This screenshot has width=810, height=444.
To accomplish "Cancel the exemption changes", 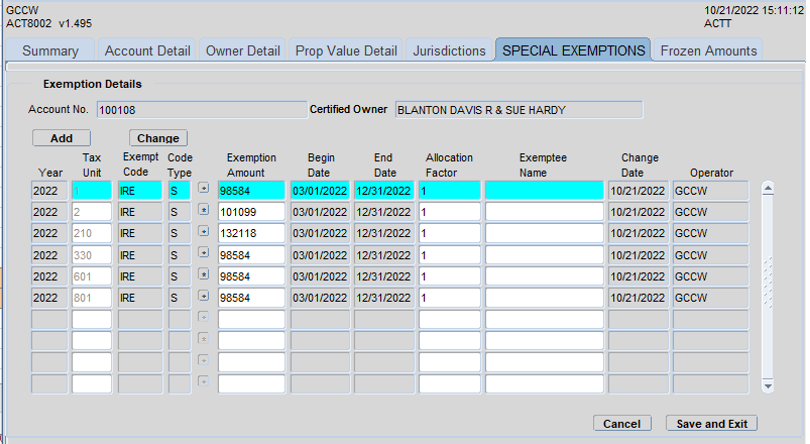I will click(x=622, y=424).
